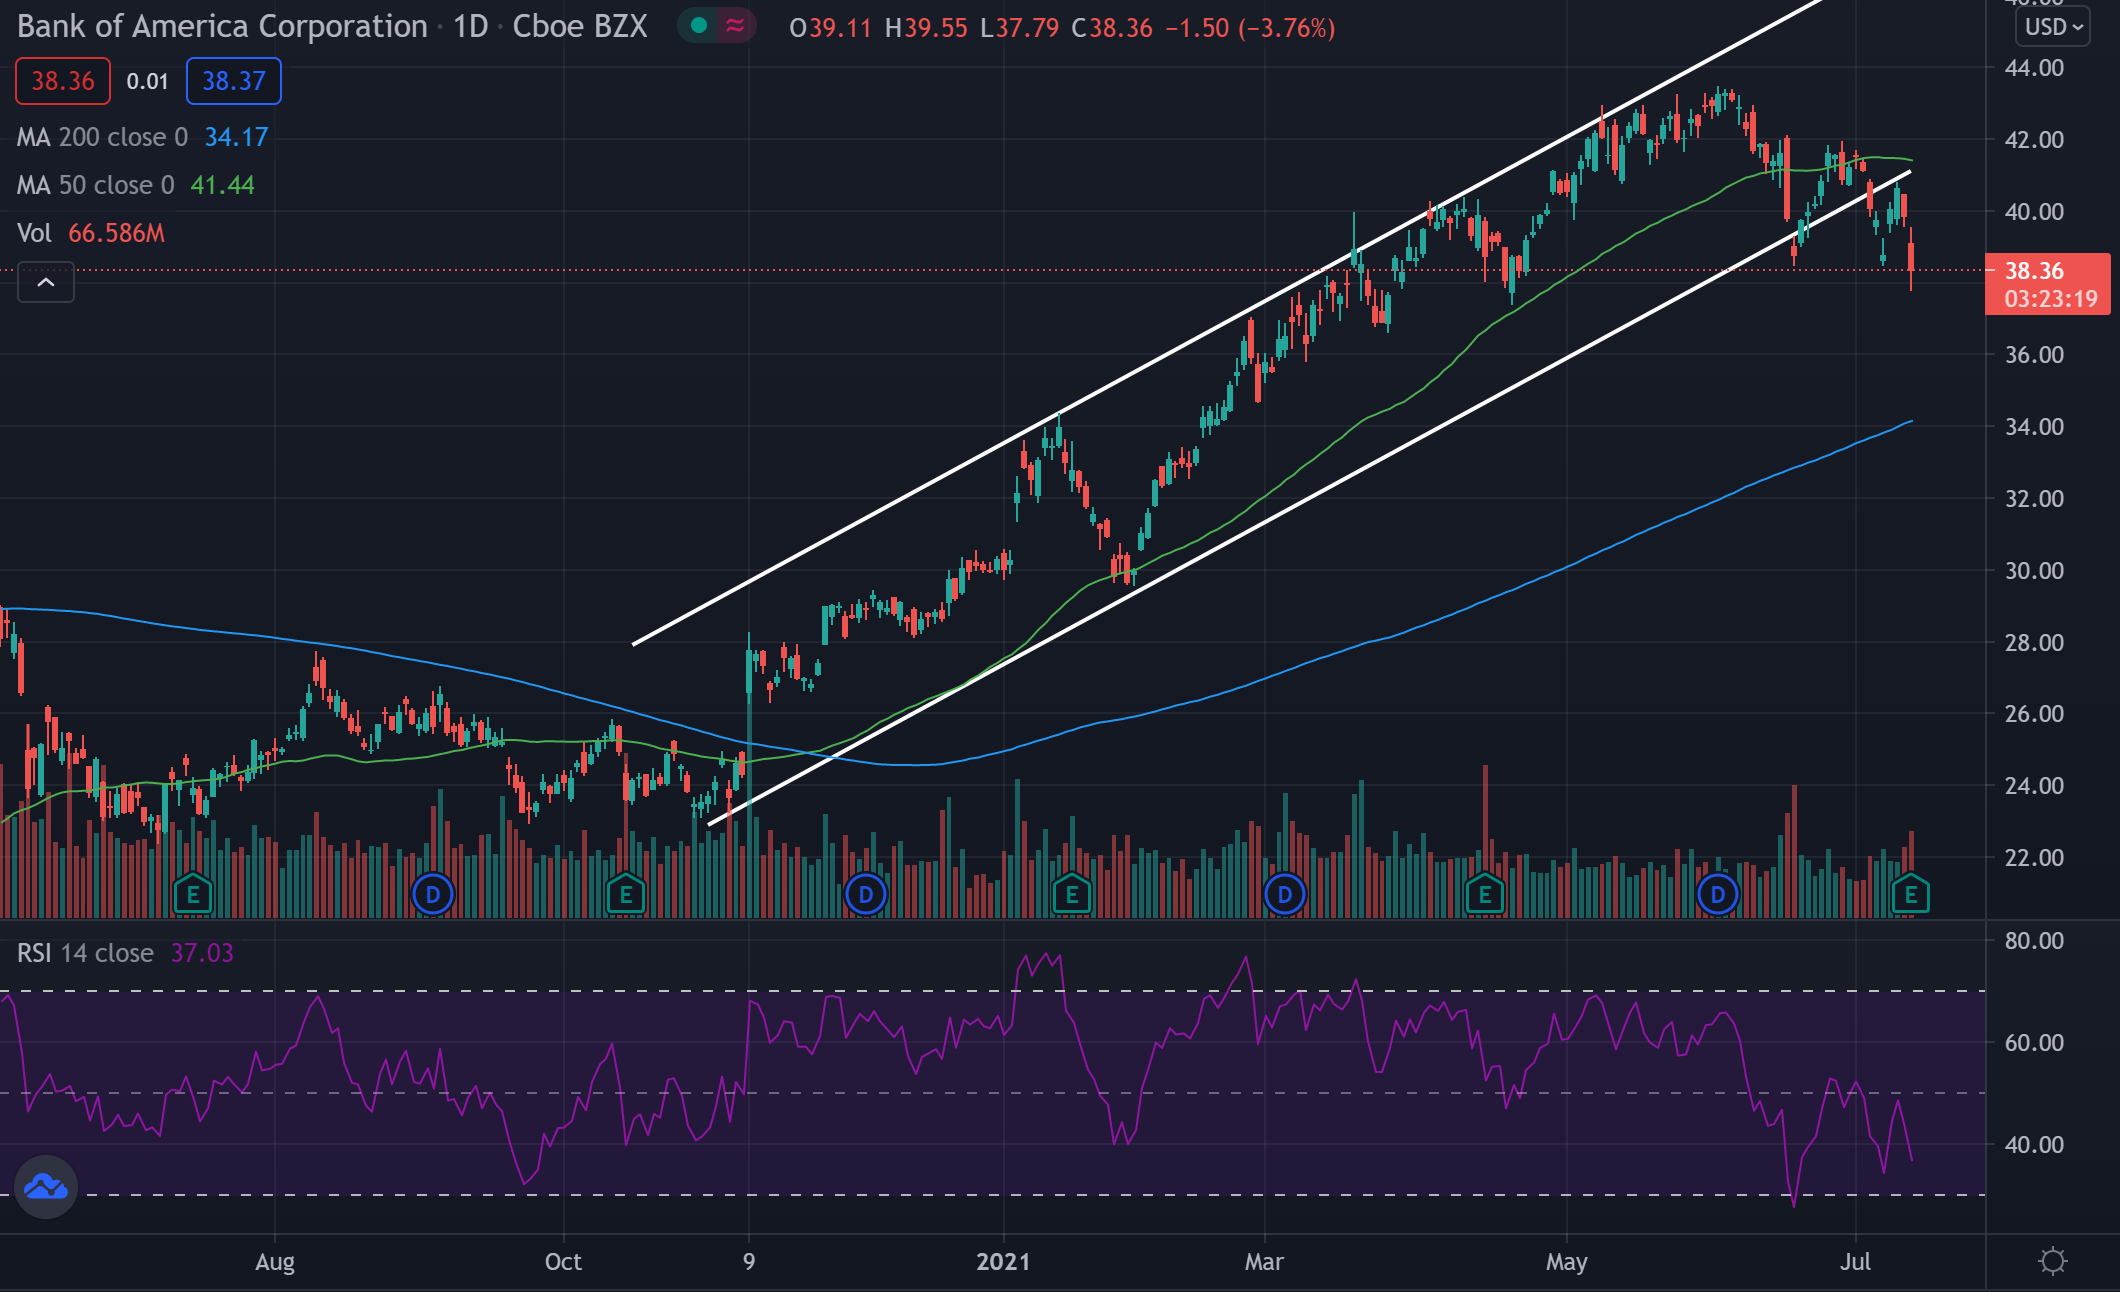The width and height of the screenshot is (2120, 1292).
Task: Click the Aug label on the time axis
Action: click(x=275, y=1262)
